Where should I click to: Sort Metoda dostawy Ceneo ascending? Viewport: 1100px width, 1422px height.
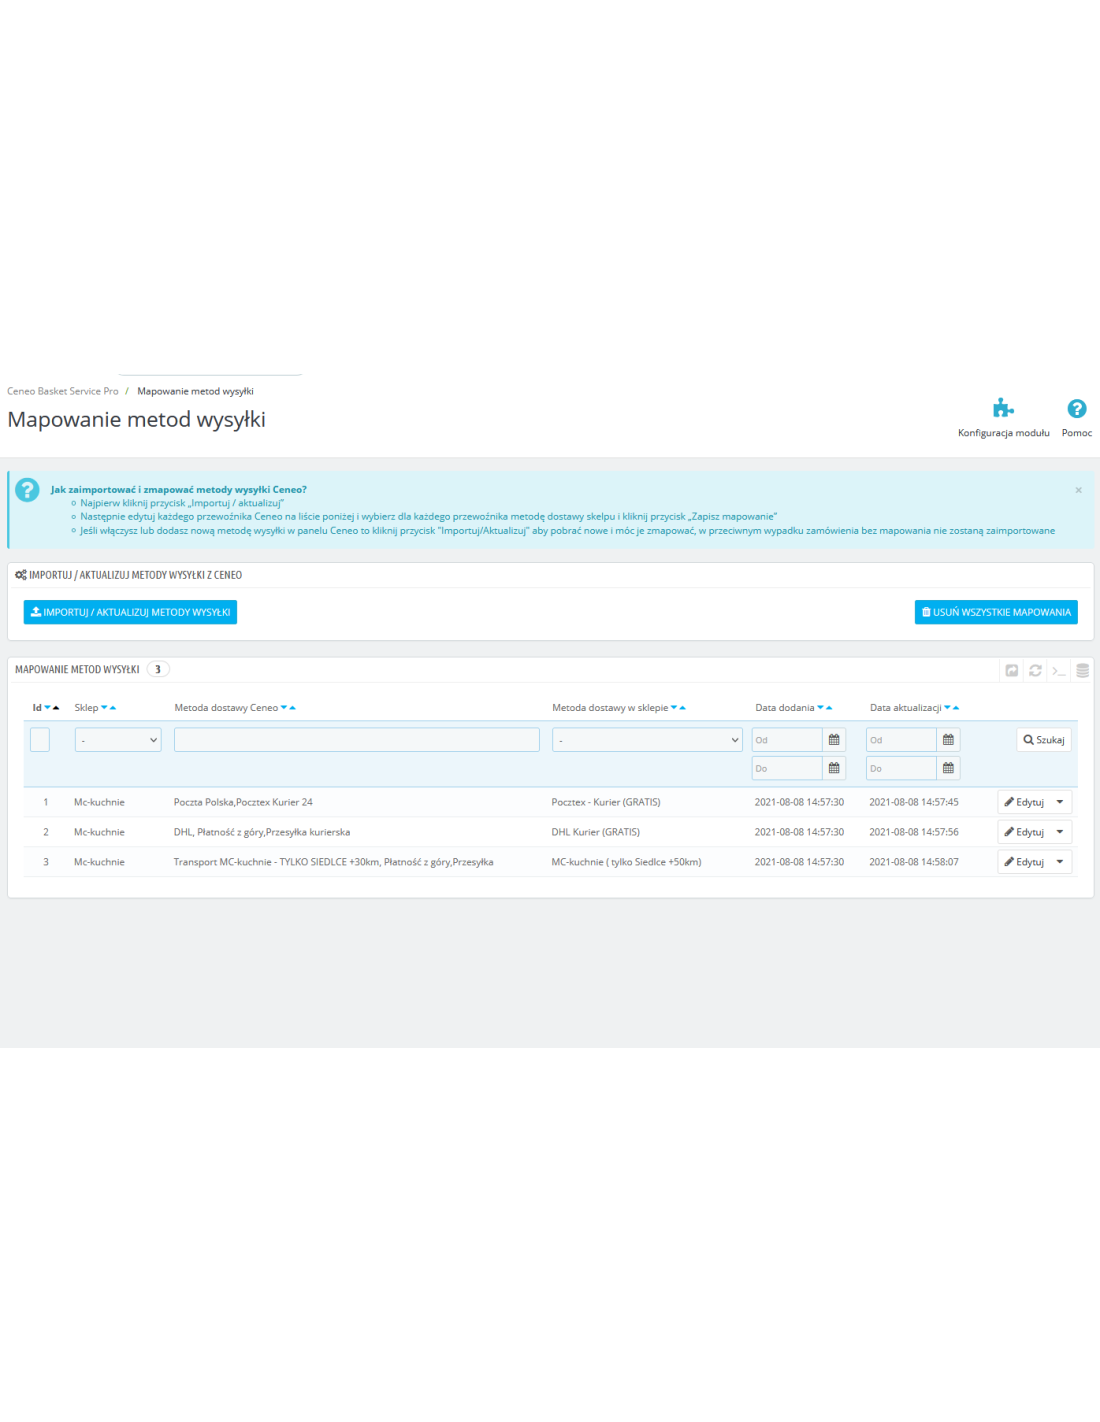292,708
